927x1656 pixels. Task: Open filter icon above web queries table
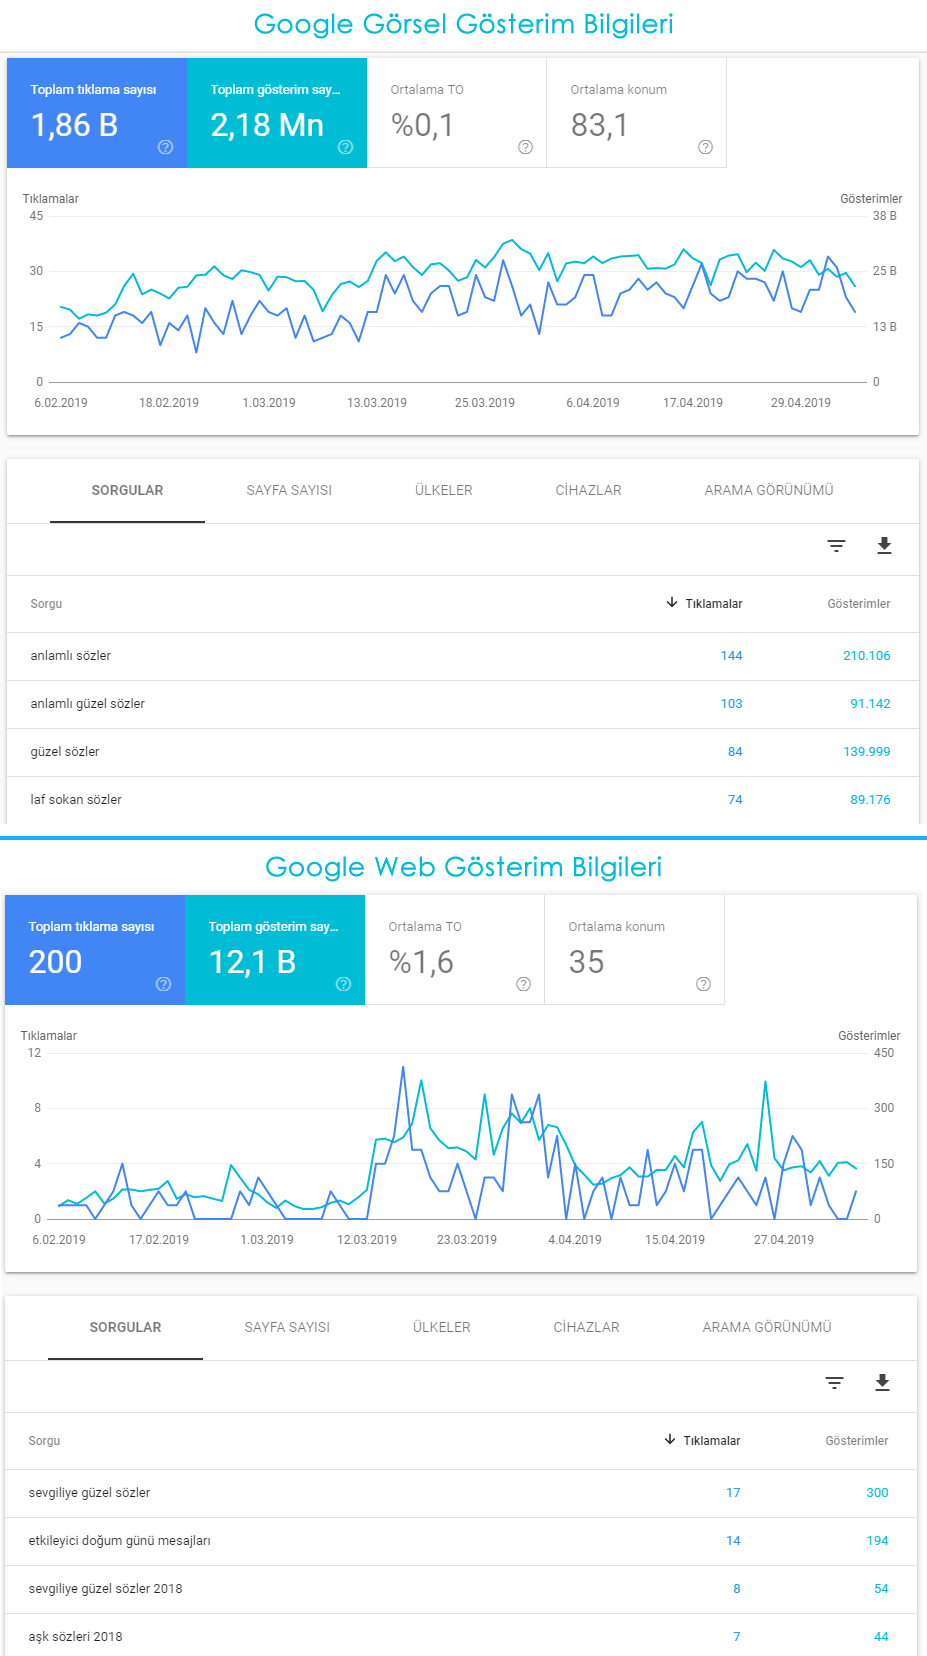834,1382
